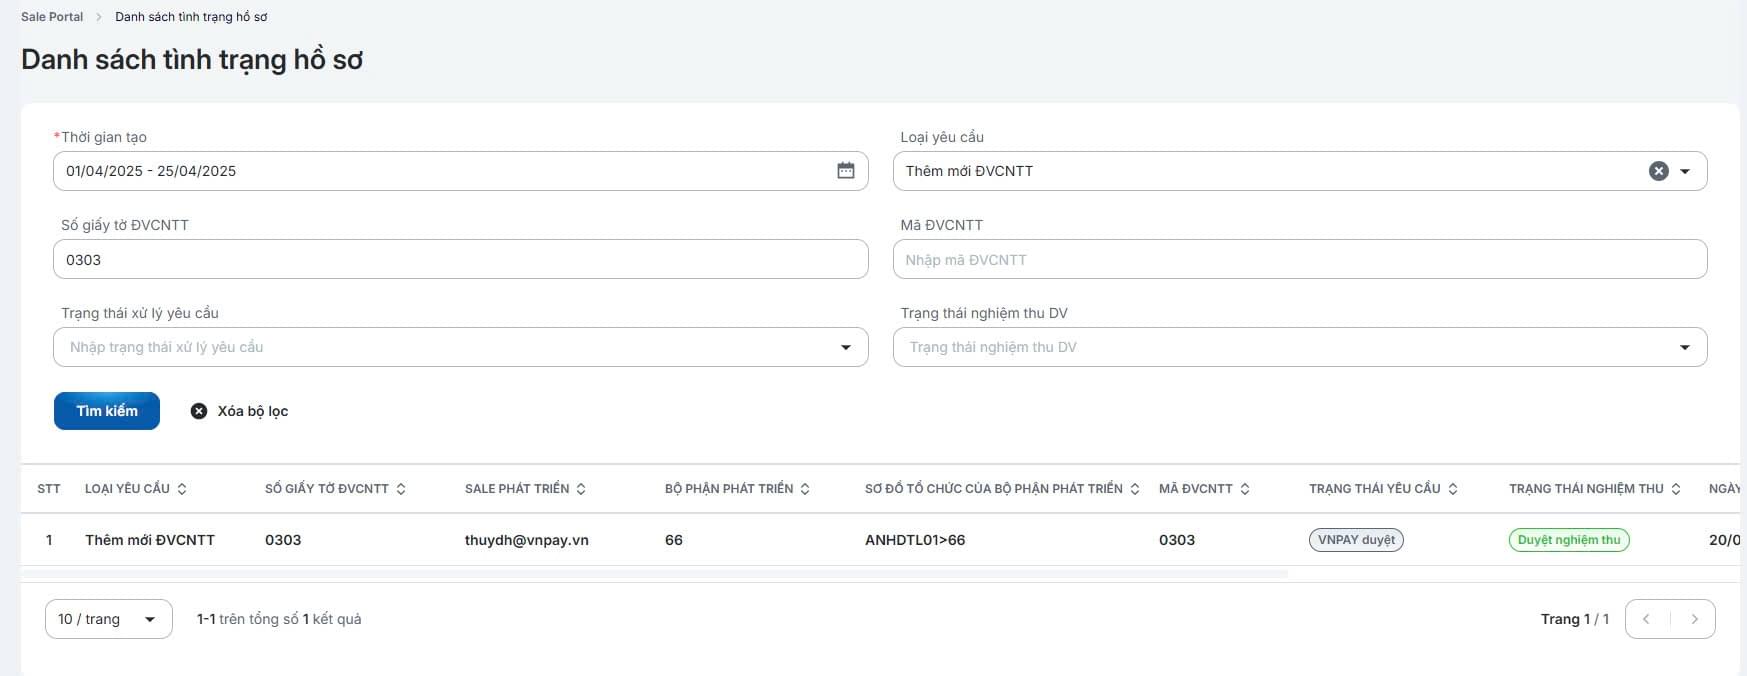Screen dimensions: 1747x676
Task: Expand the Loại yêu cầu dropdown
Action: pyautogui.click(x=1685, y=171)
